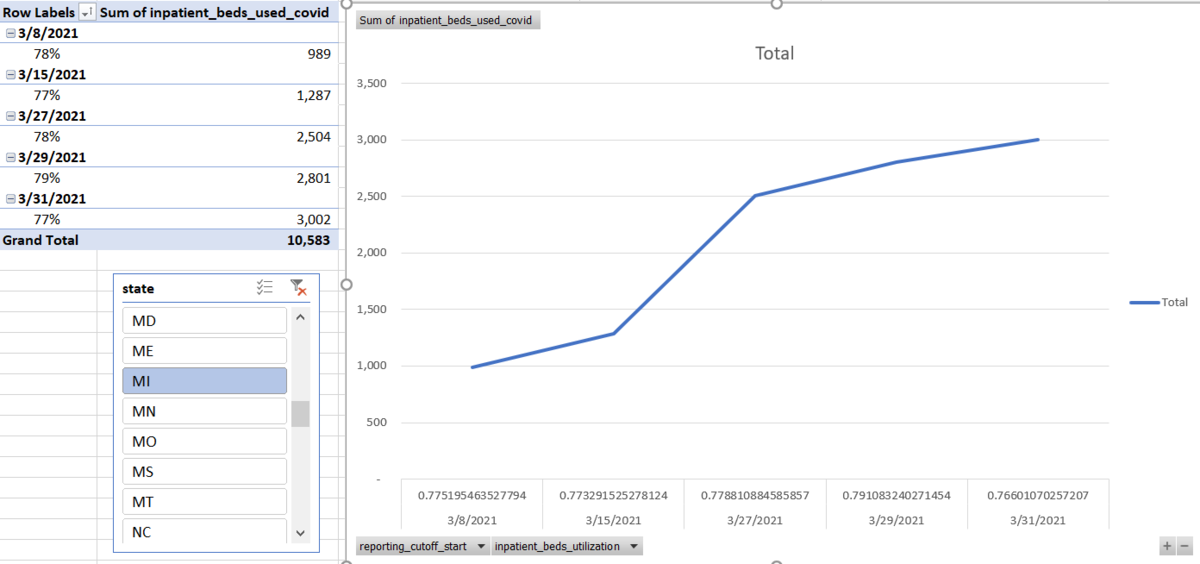
Task: Click the Total legend entry
Action: [1160, 302]
